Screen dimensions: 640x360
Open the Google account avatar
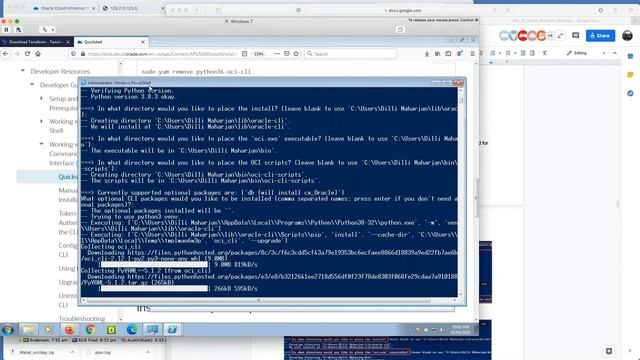coord(627,36)
